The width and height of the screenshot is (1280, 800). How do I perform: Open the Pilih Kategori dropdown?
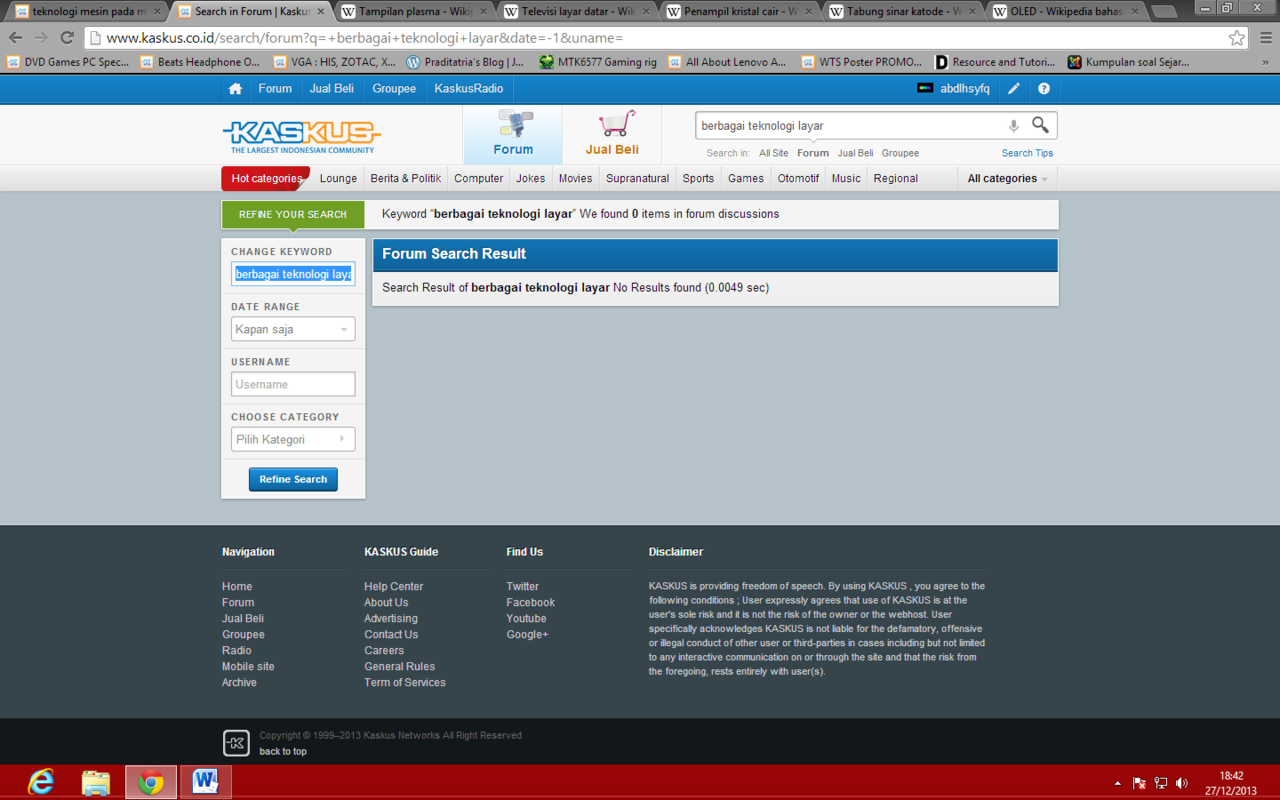293,439
